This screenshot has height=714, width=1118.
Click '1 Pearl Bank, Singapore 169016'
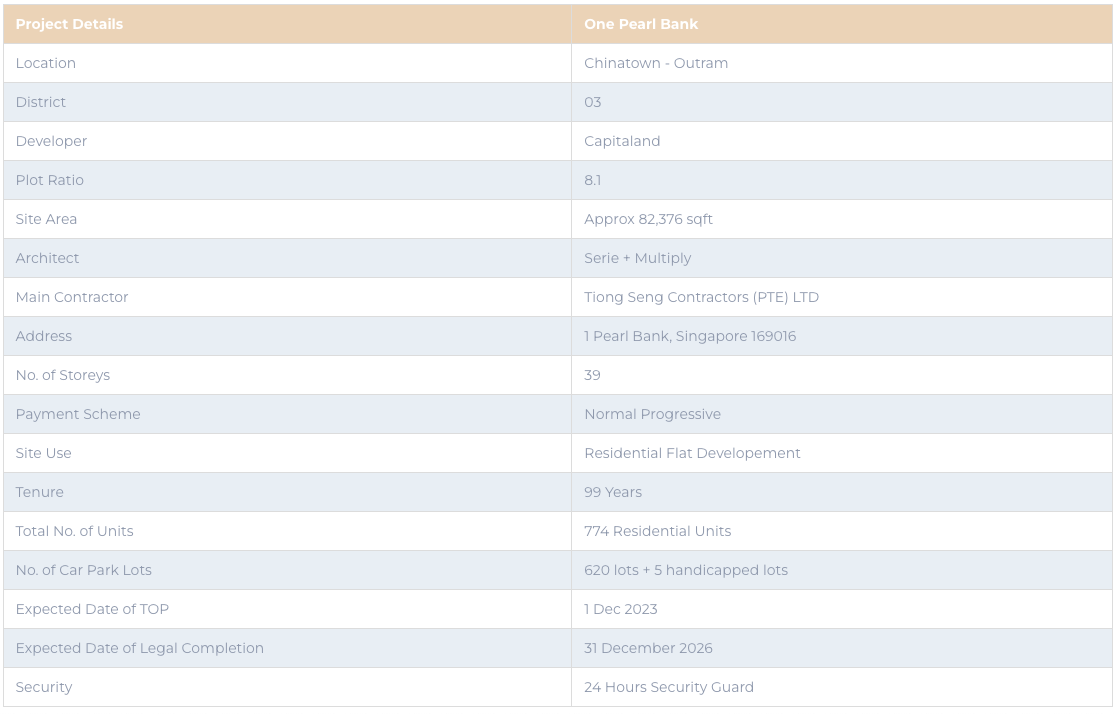[690, 337]
